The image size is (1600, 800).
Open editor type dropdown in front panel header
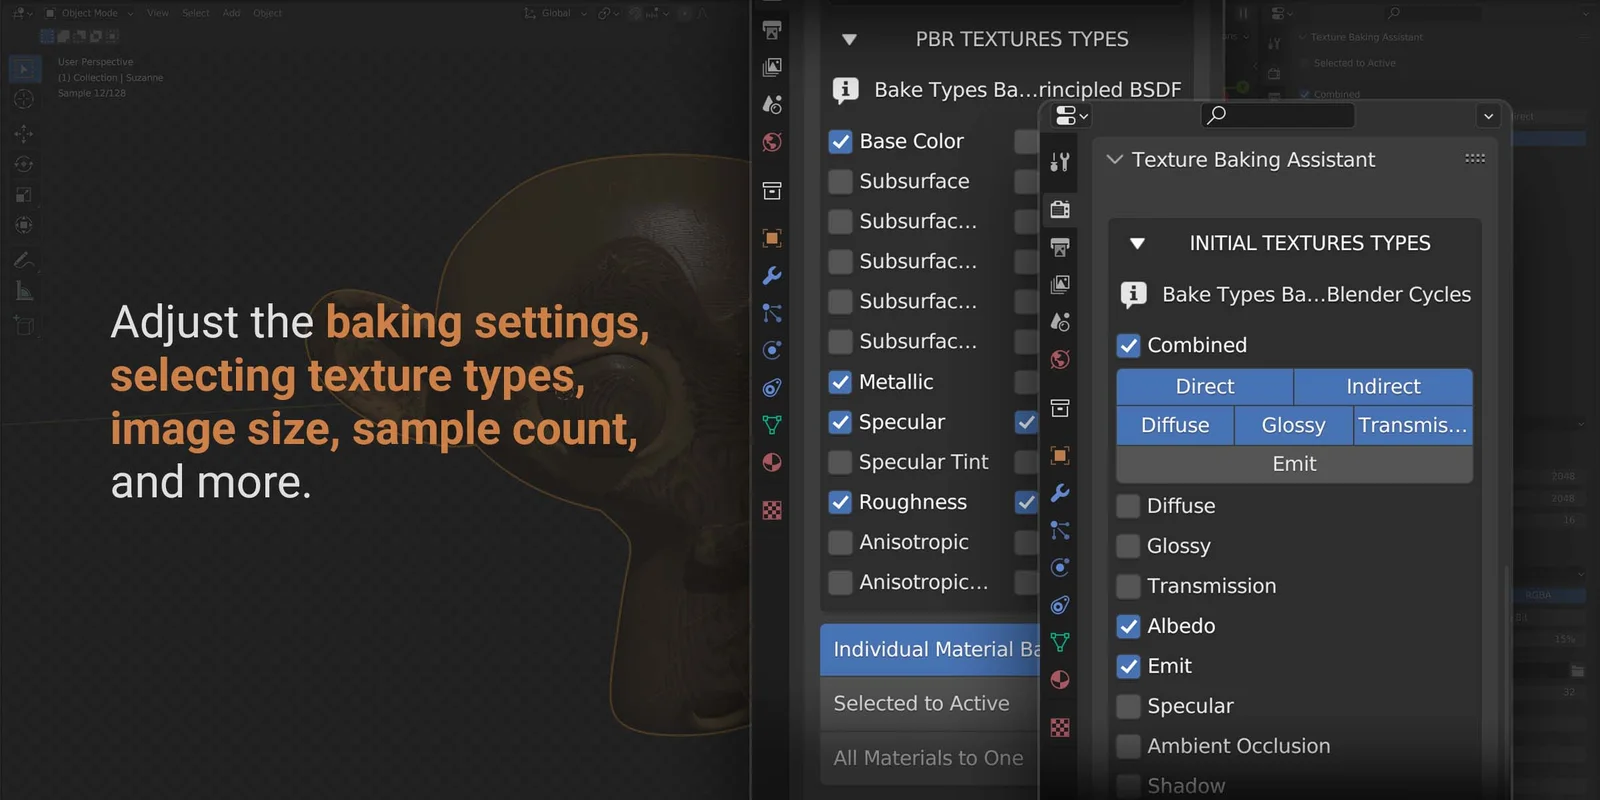pyautogui.click(x=1071, y=115)
